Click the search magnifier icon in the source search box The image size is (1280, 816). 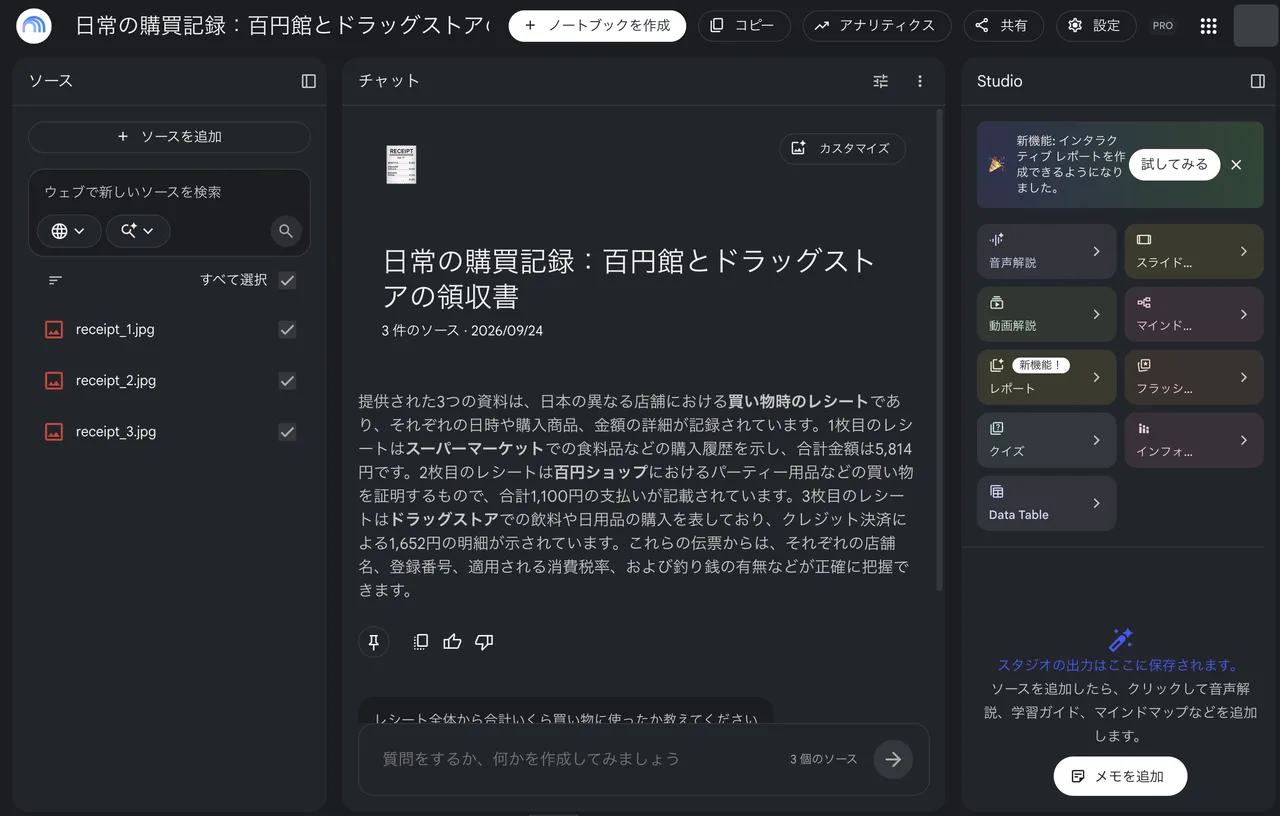tap(286, 231)
